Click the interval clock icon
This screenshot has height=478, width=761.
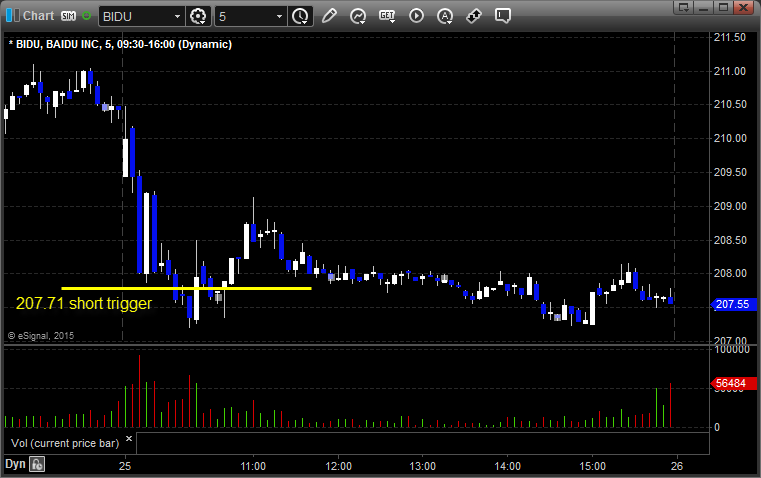[x=300, y=16]
